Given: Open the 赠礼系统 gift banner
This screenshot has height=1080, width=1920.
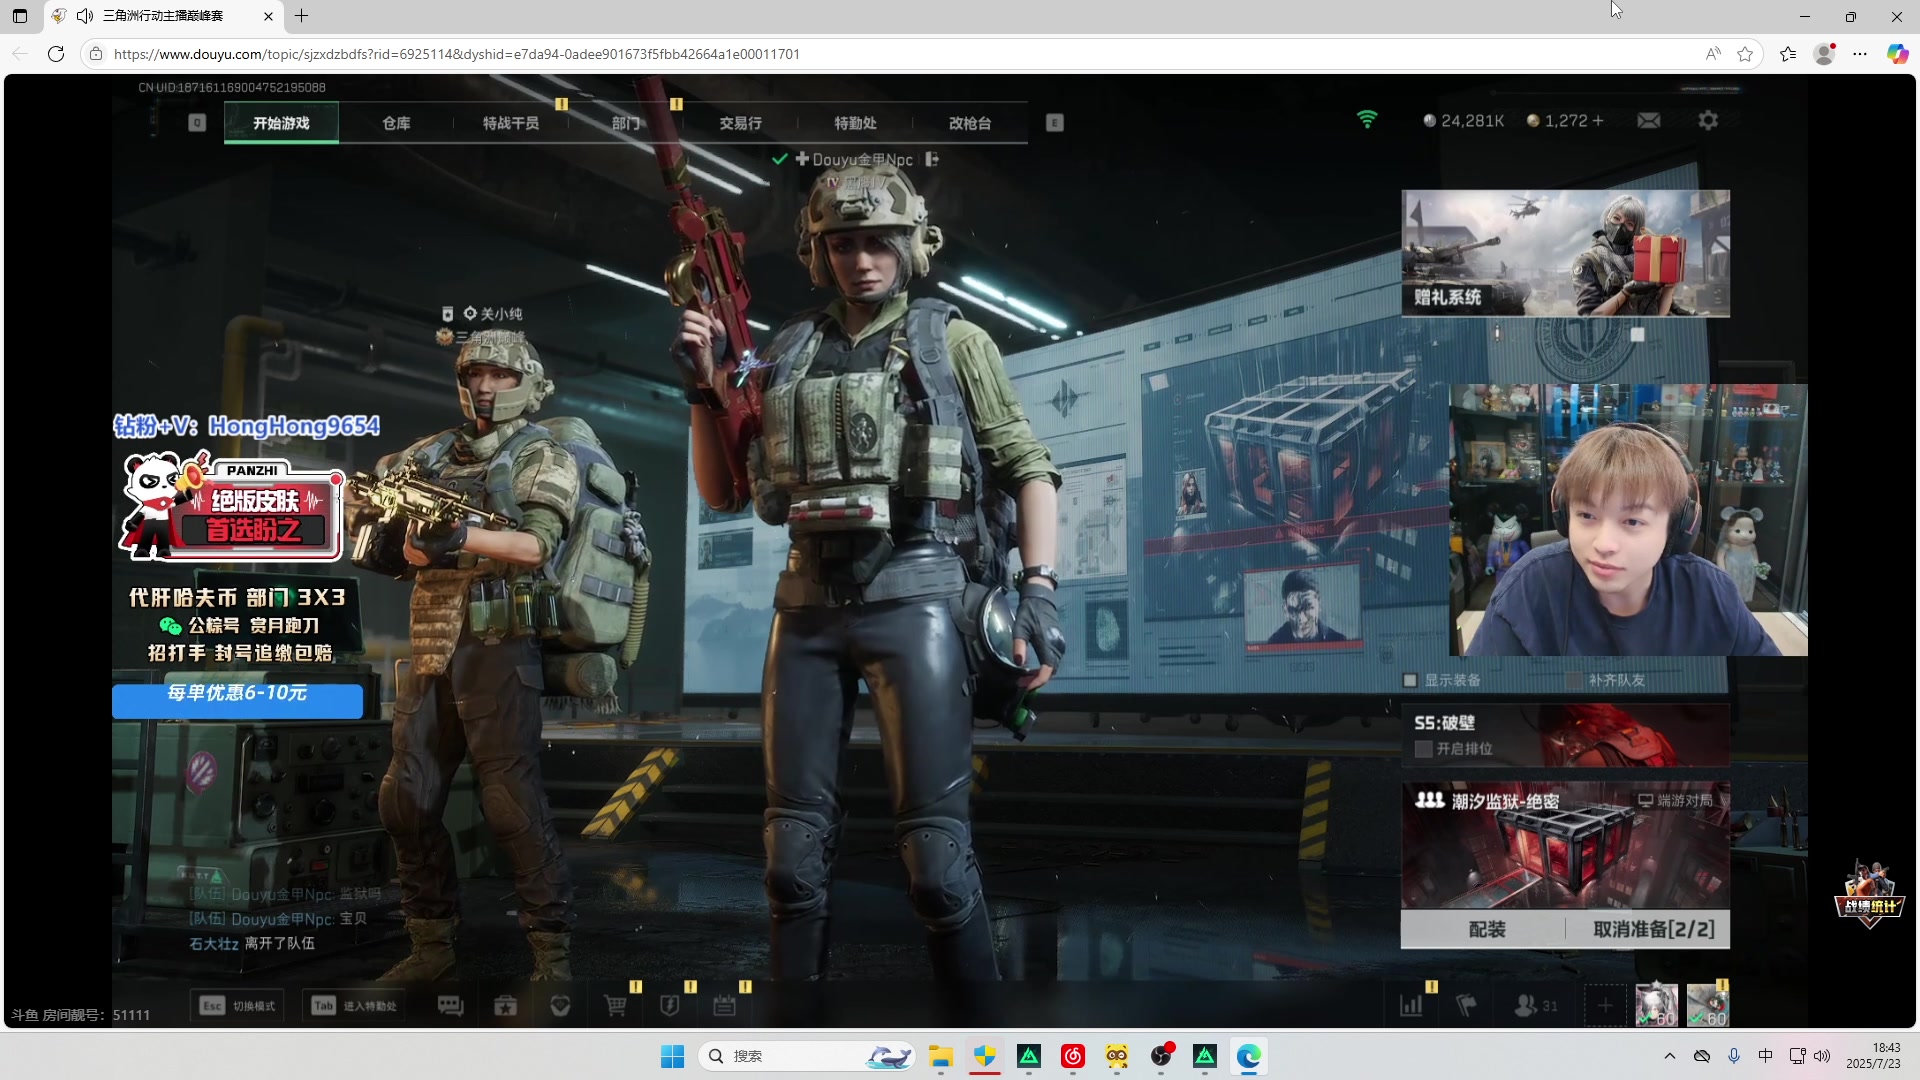Looking at the screenshot, I should 1566,254.
